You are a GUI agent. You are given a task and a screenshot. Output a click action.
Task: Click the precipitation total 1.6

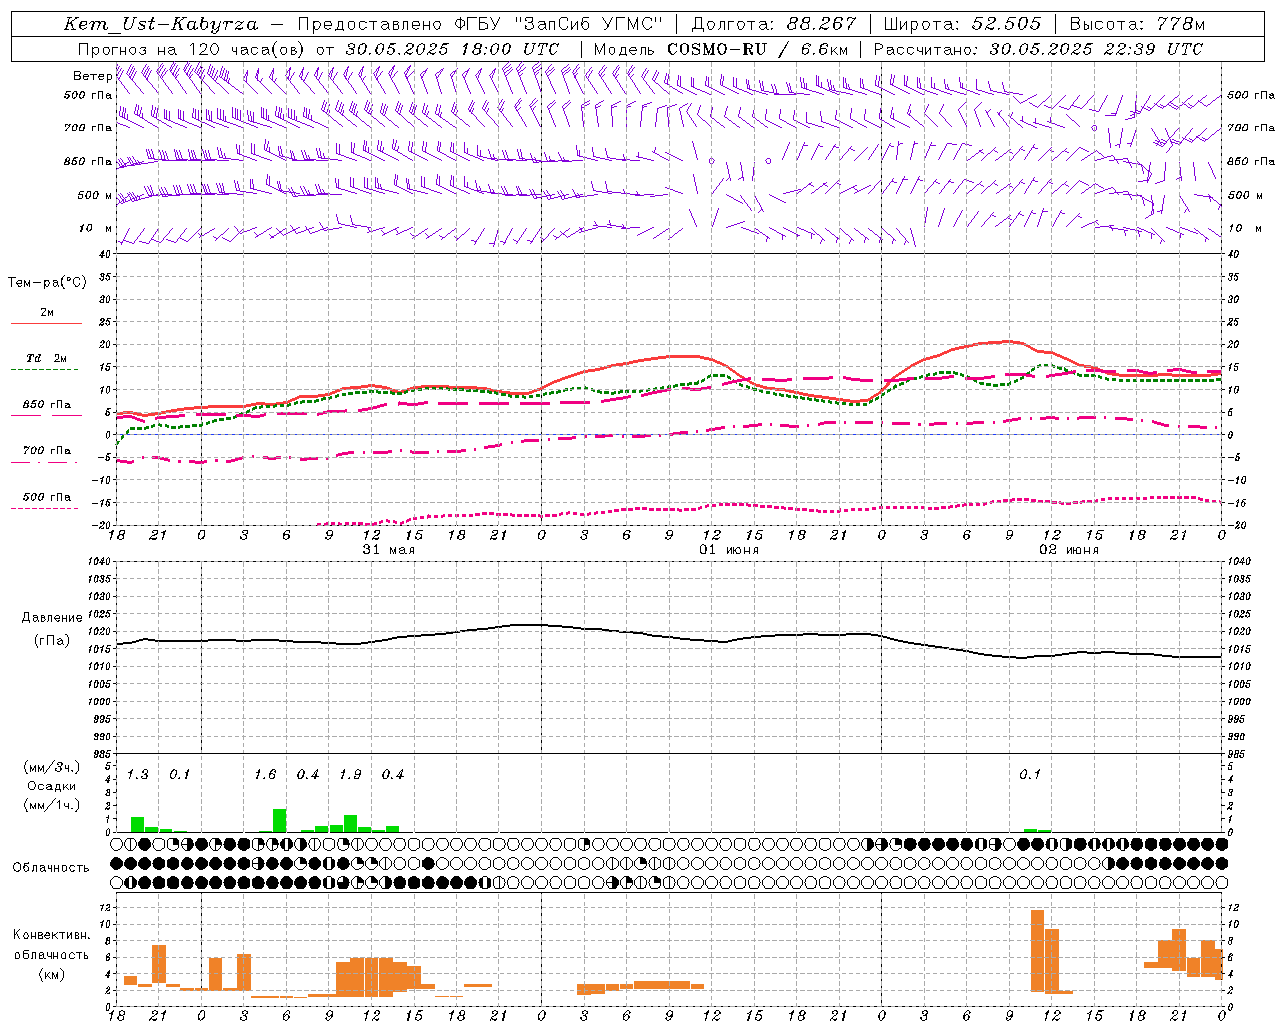pos(265,775)
